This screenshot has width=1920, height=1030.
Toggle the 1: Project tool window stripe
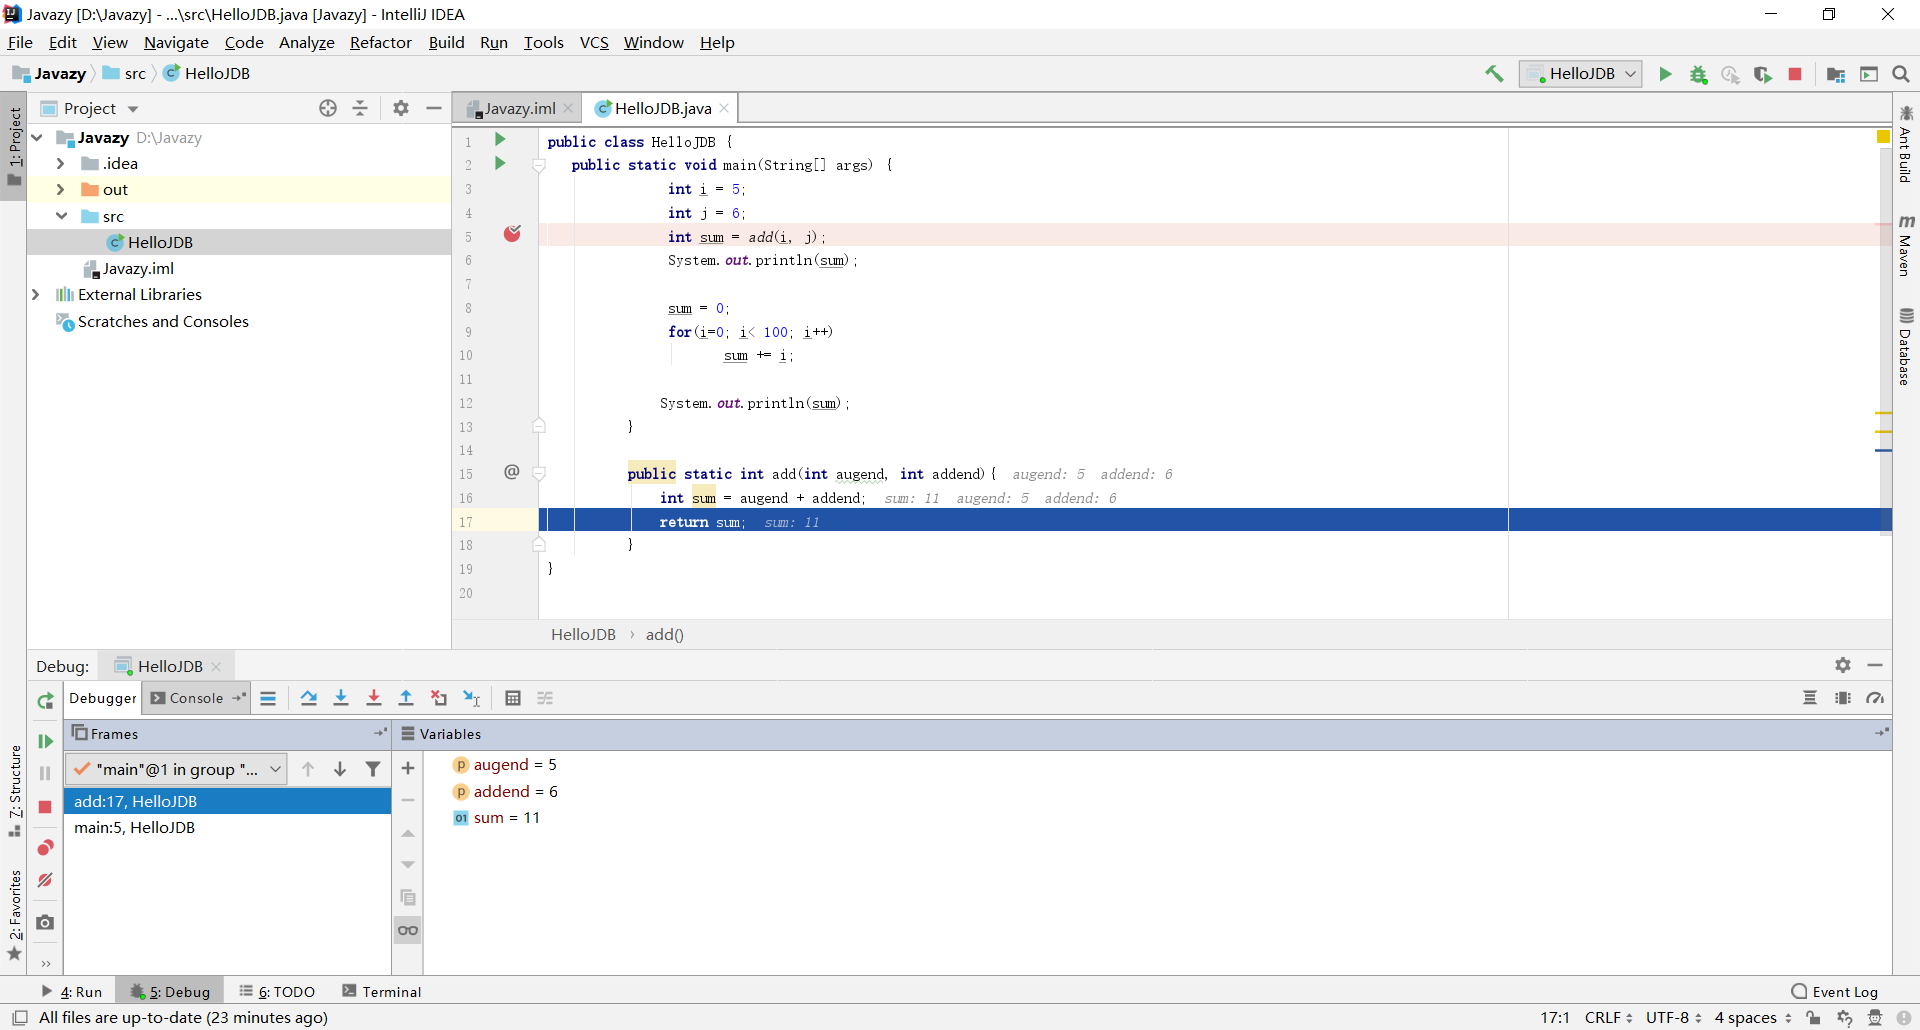[x=14, y=147]
